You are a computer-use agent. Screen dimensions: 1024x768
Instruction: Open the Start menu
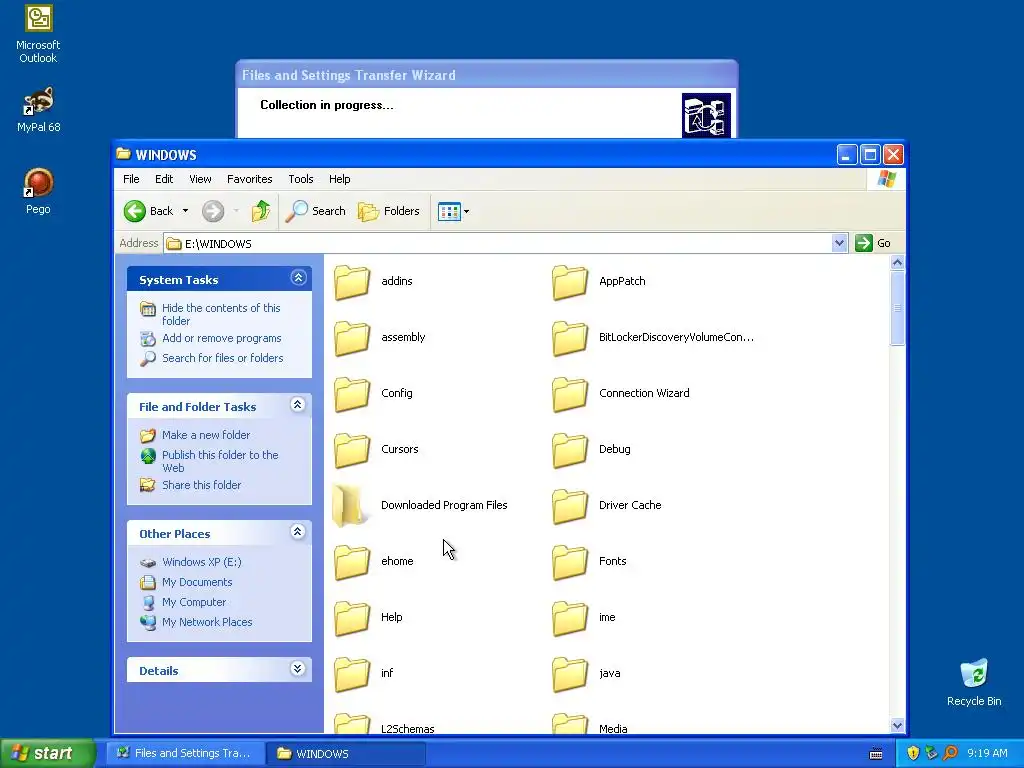tap(47, 753)
